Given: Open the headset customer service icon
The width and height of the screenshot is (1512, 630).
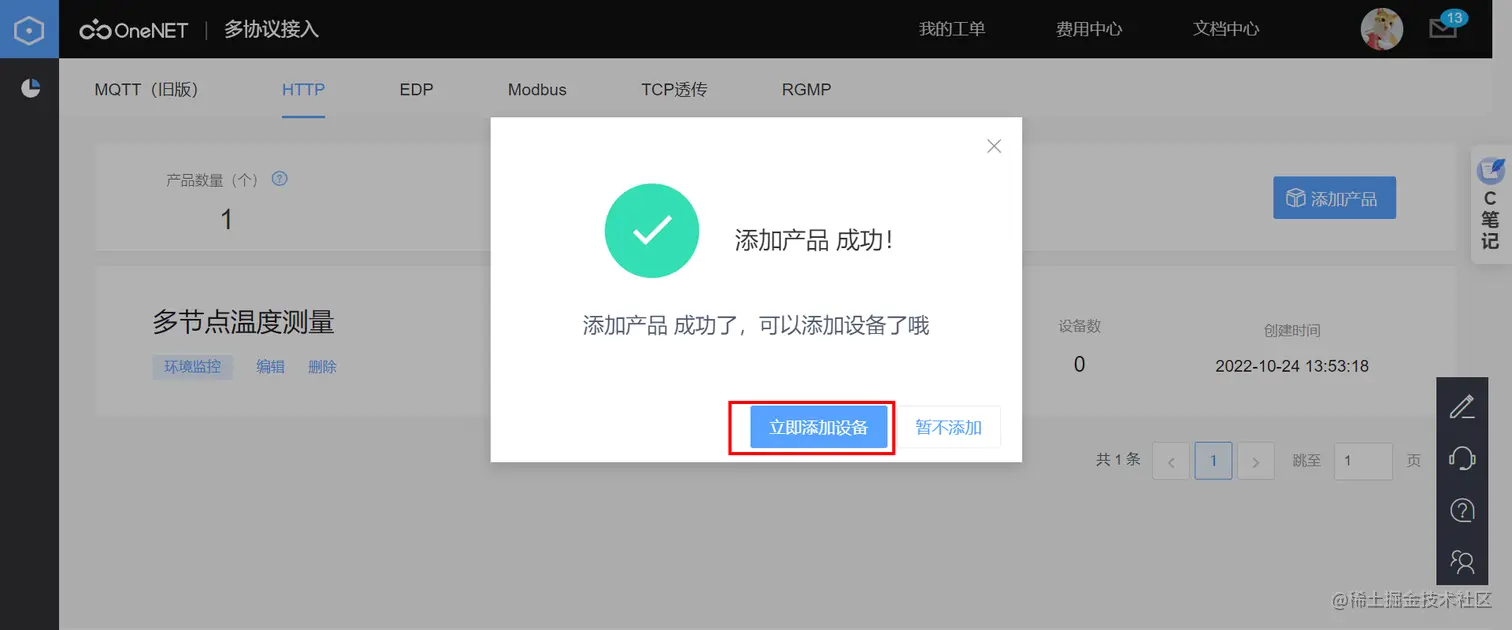Looking at the screenshot, I should pos(1462,458).
